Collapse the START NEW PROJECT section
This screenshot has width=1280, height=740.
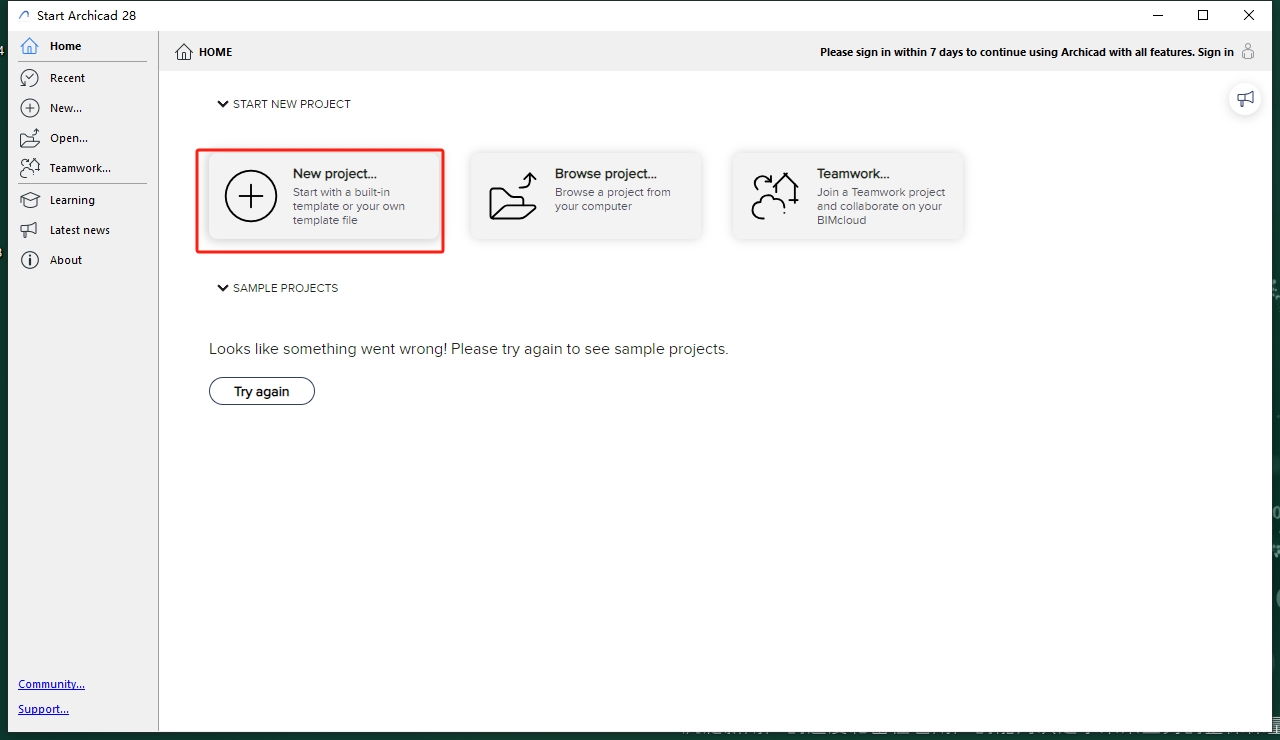point(223,104)
